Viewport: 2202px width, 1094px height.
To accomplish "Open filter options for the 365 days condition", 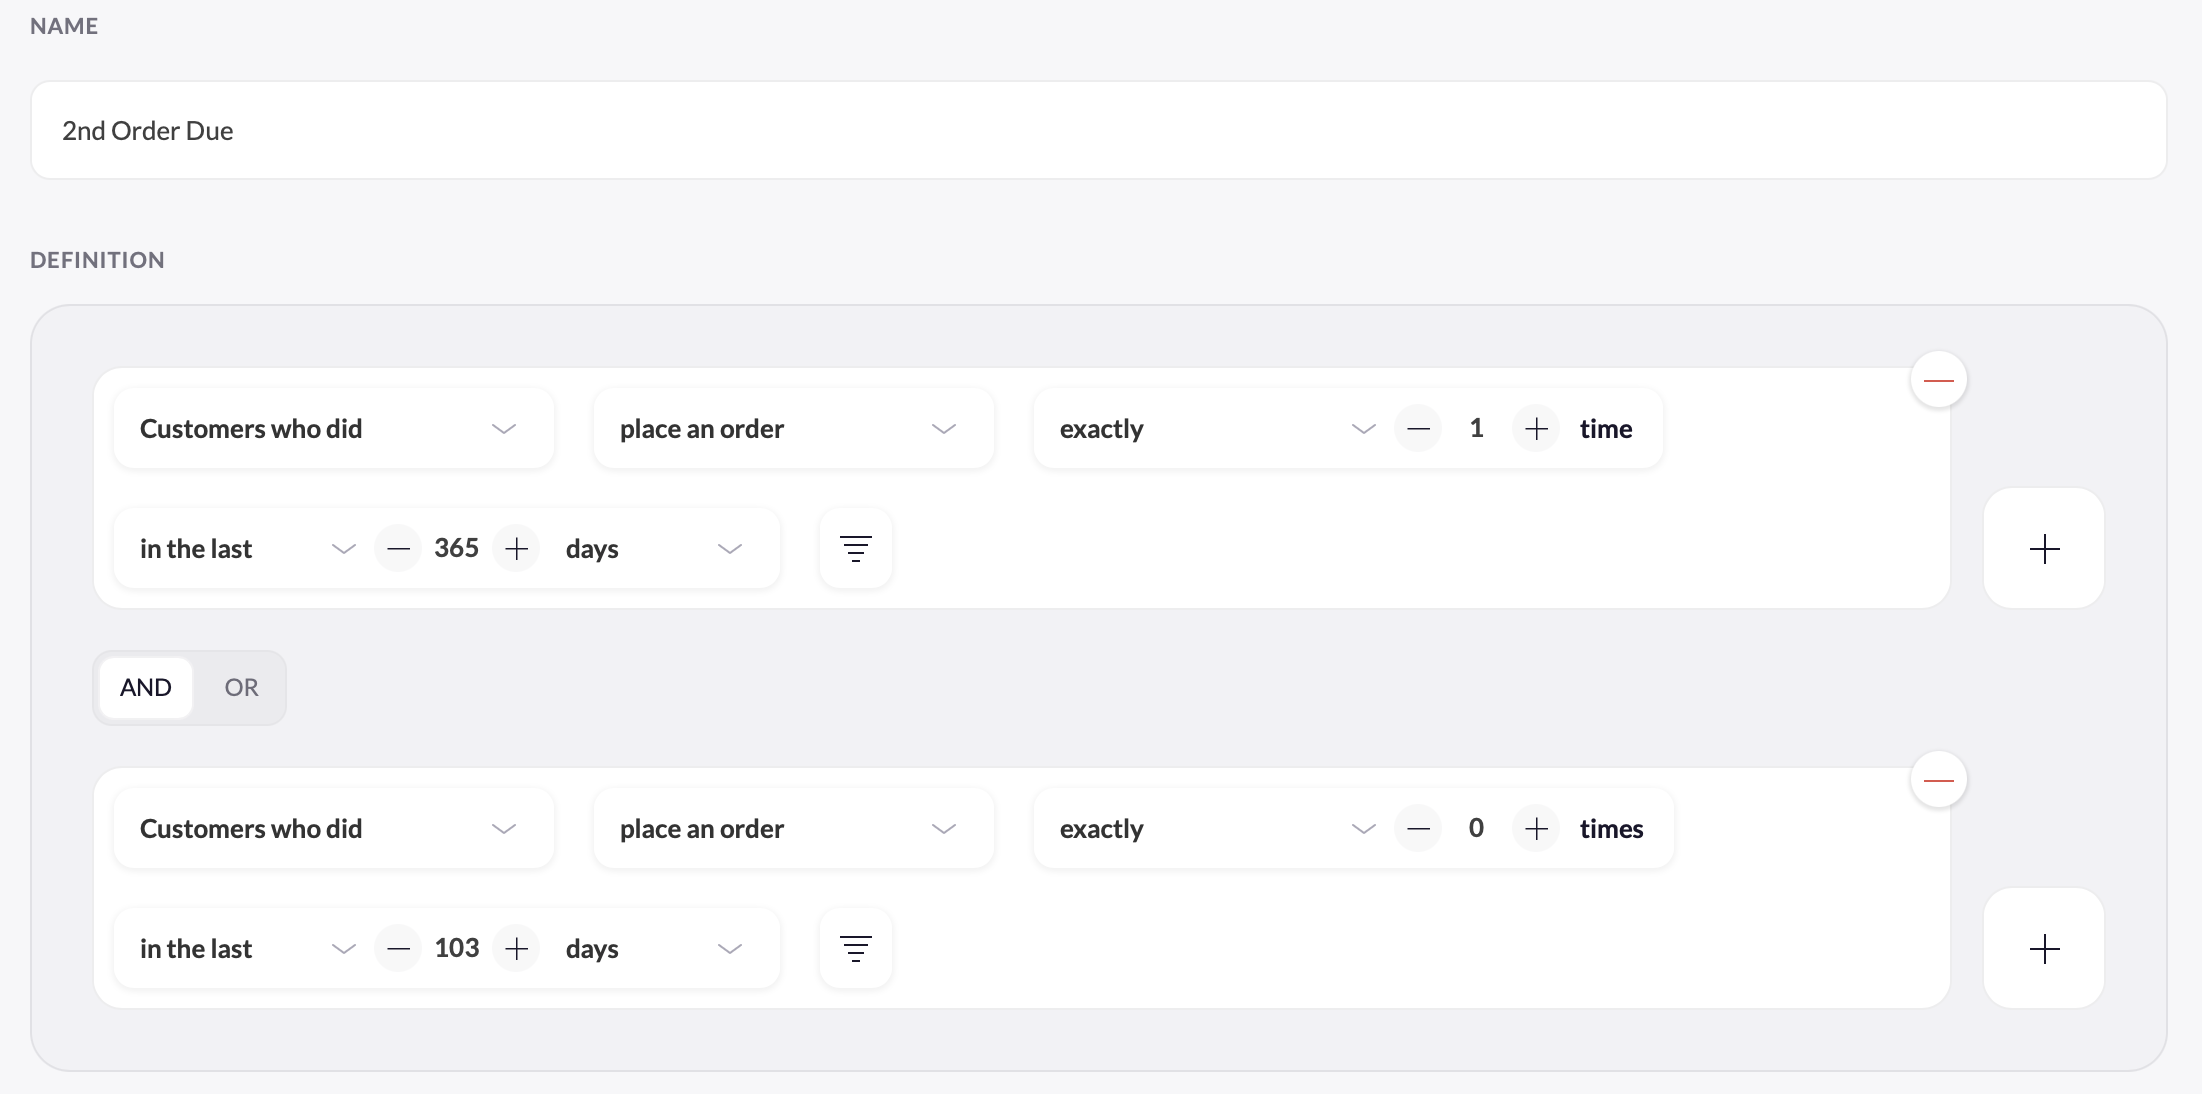I will pyautogui.click(x=855, y=548).
